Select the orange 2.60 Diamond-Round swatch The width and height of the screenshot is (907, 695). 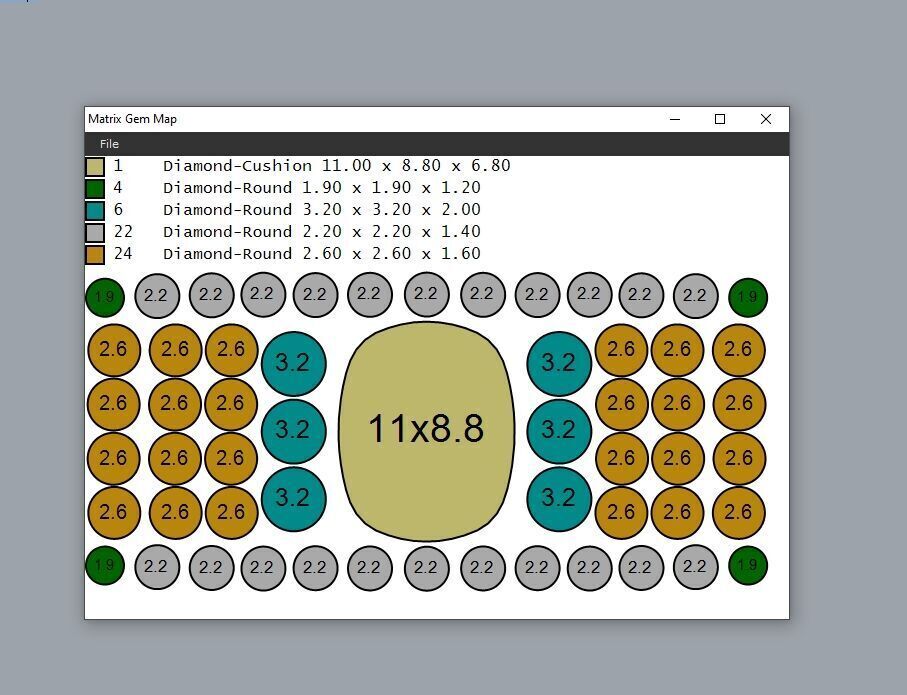[95, 255]
